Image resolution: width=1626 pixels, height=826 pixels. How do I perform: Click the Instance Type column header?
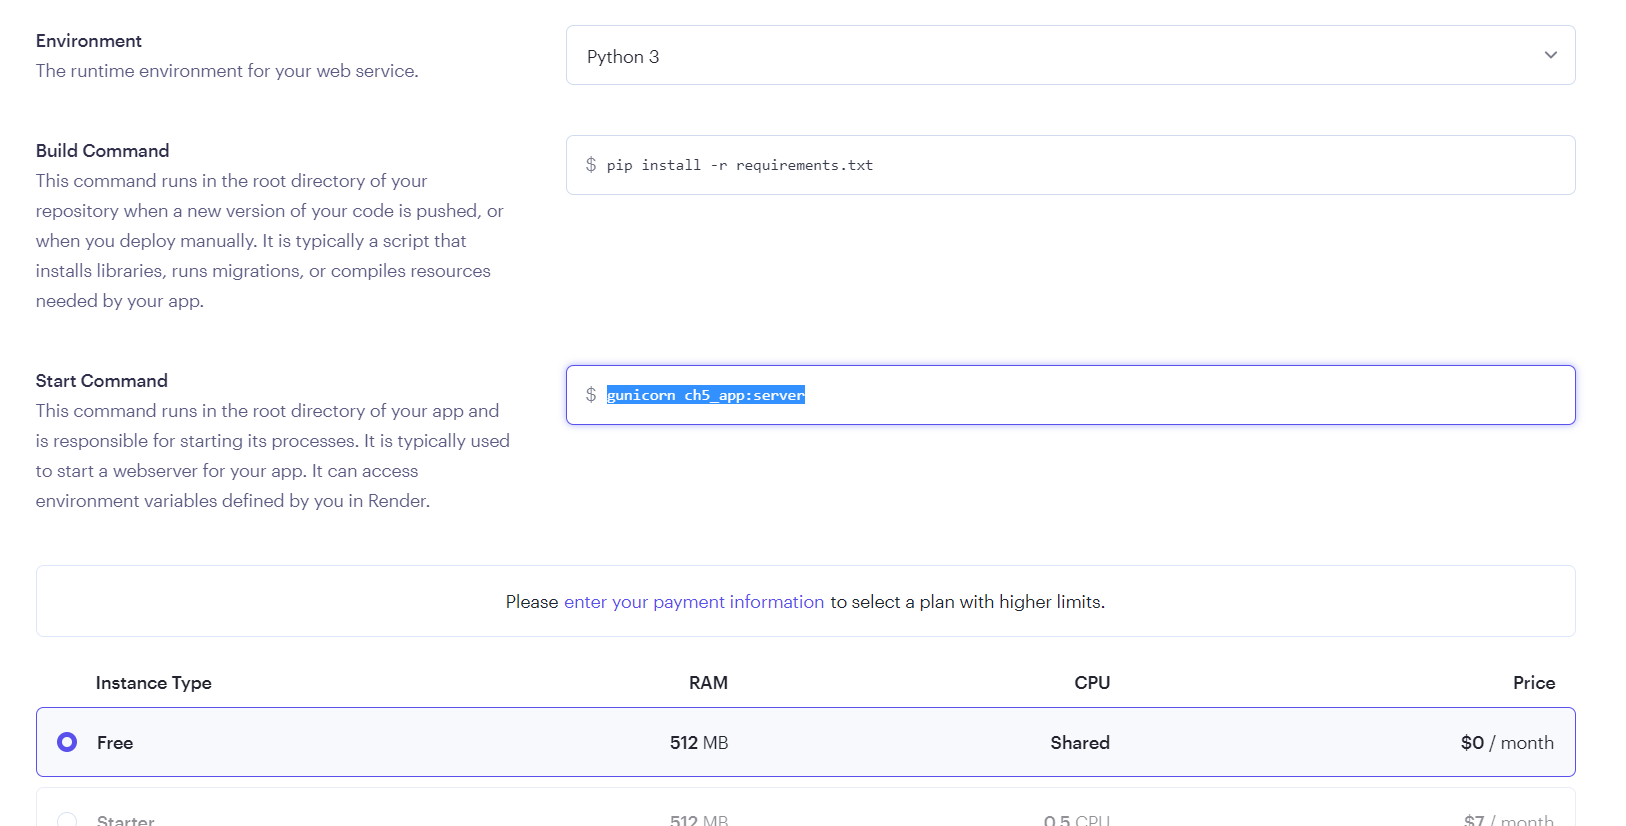click(153, 683)
